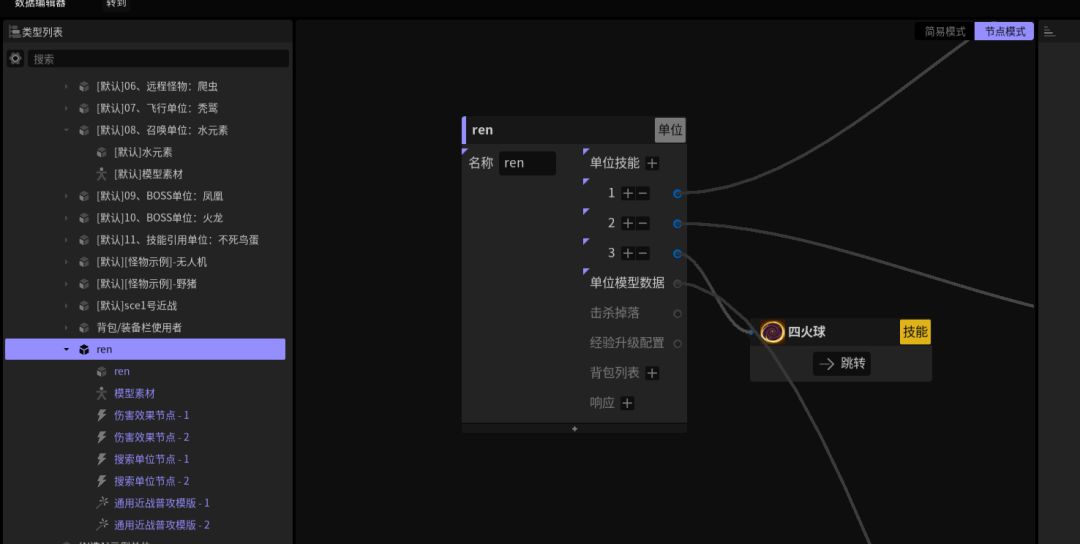This screenshot has width=1080, height=544.
Task: Click output port of skill slot 2
Action: 677,224
